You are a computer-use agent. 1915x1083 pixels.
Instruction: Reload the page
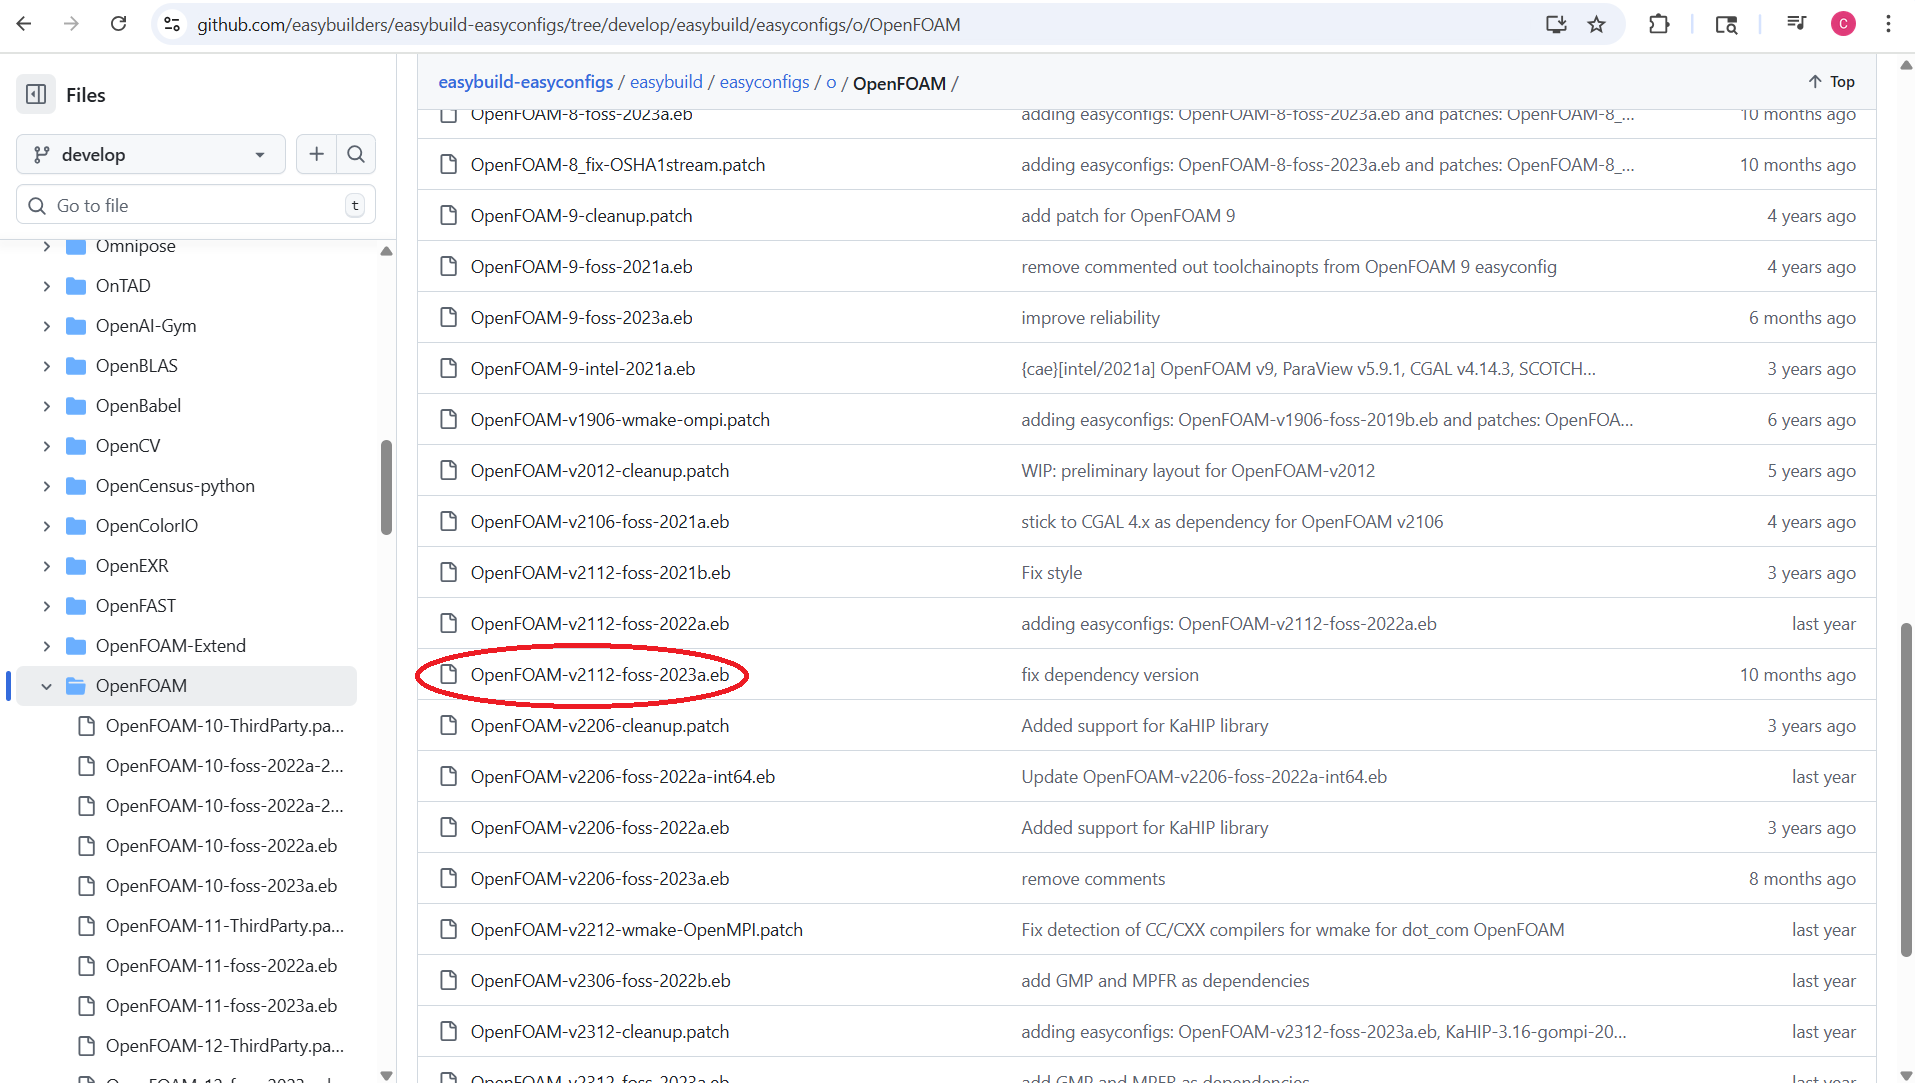[x=118, y=24]
